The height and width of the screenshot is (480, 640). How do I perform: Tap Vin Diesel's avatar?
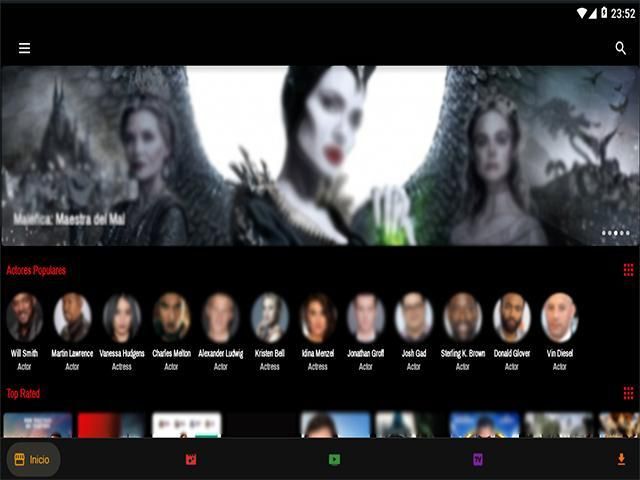point(559,318)
